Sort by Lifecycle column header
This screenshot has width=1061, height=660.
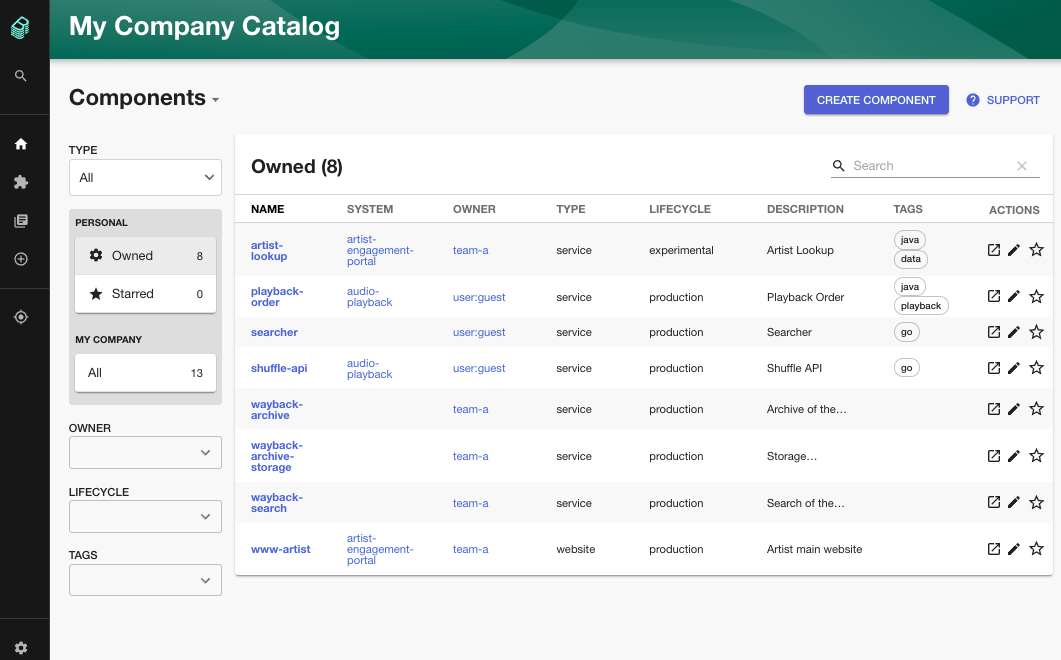pos(679,209)
